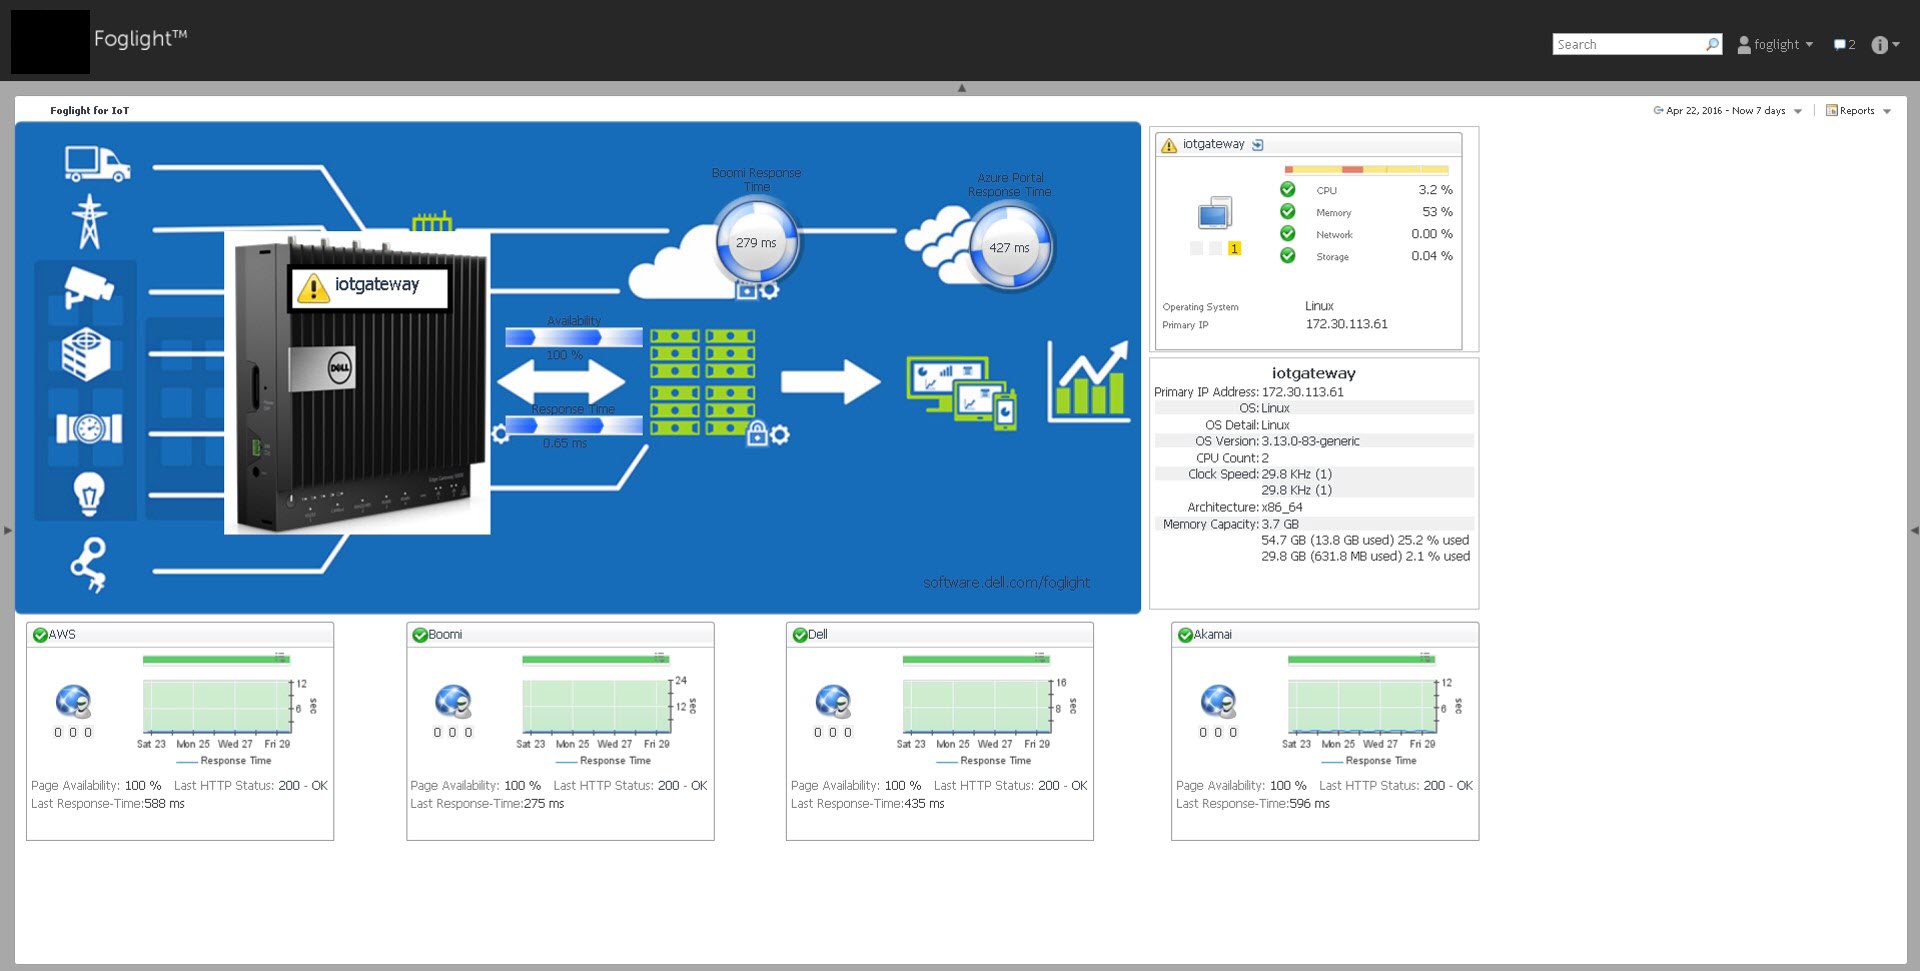Click the "Foglight for IoT" dashboard title
Viewport: 1920px width, 971px height.
point(90,111)
